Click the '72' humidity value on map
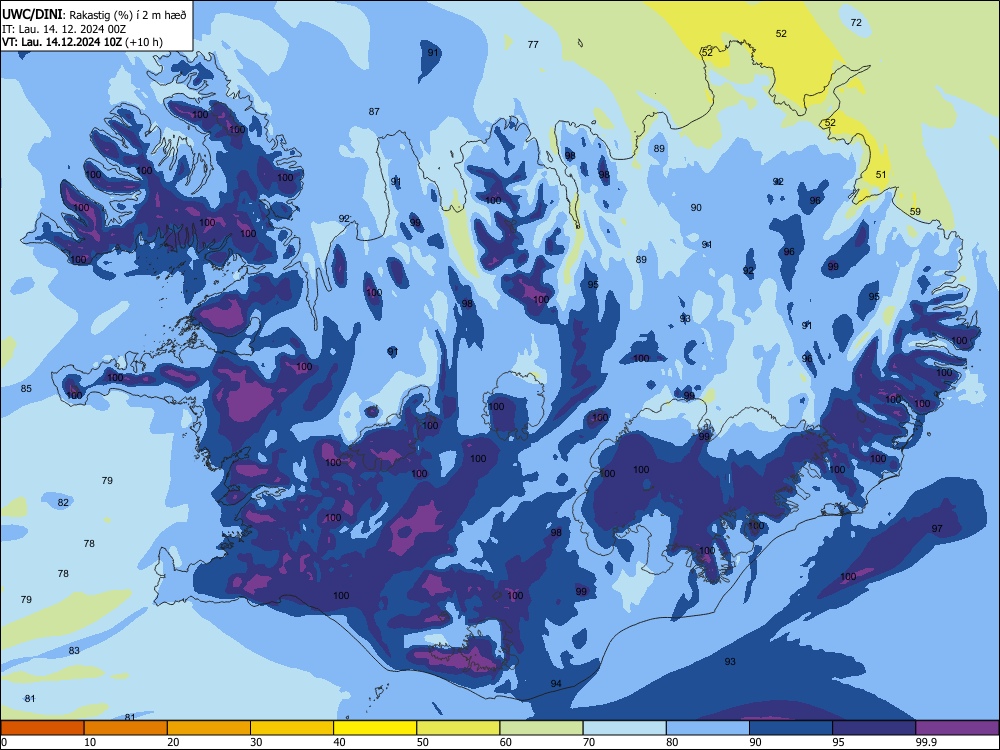Image resolution: width=1000 pixels, height=750 pixels. [856, 22]
